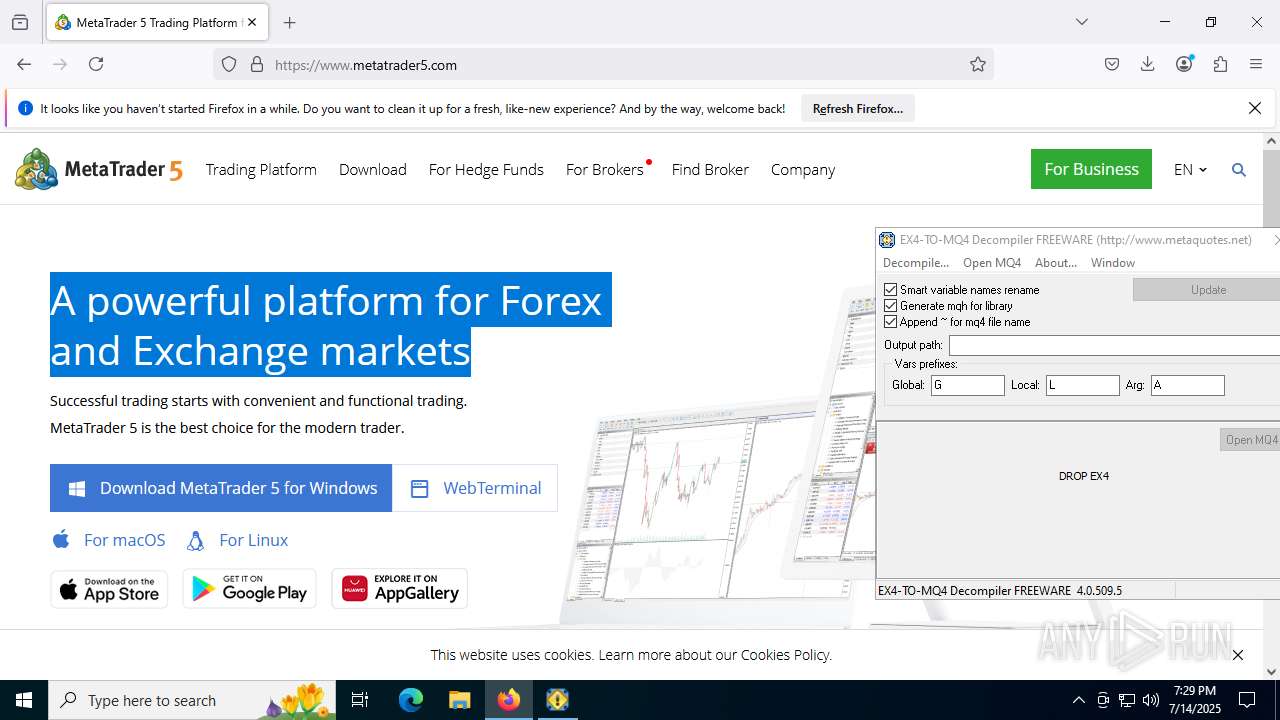Open Firefox recent browsing list icon
1280x720 pixels.
pyautogui.click(x=20, y=22)
